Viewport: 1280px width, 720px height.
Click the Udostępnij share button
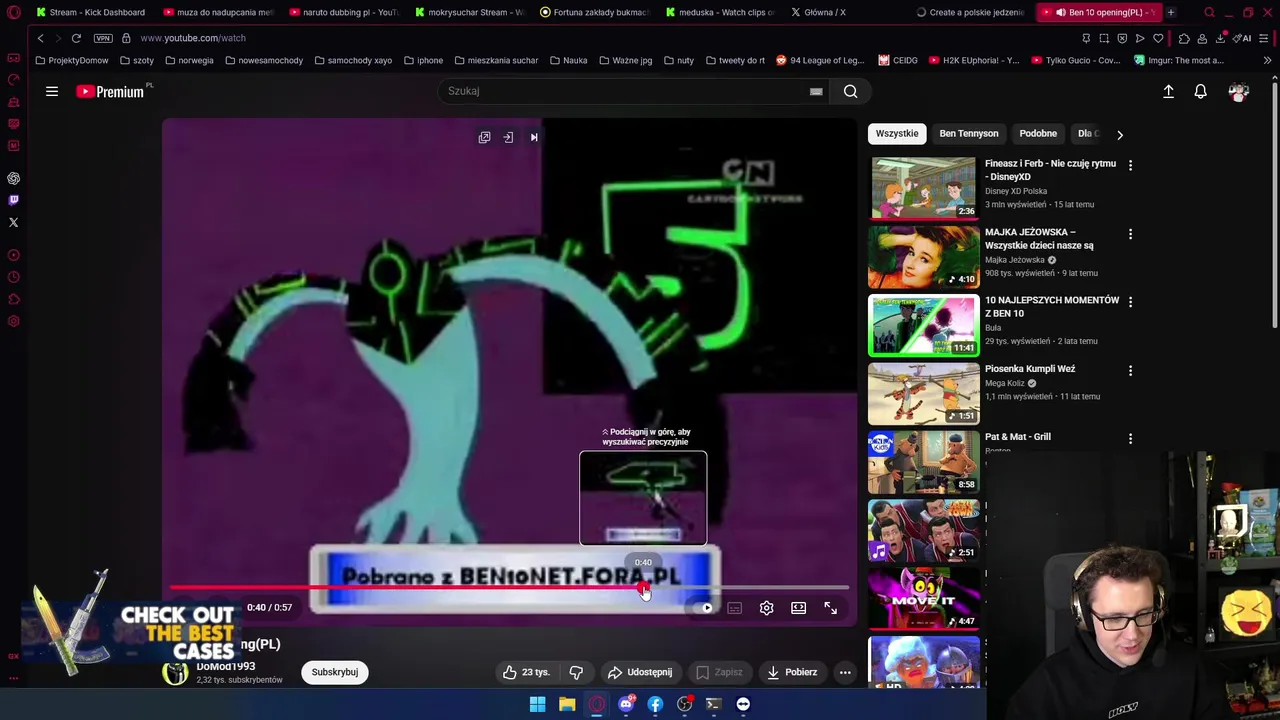pyautogui.click(x=640, y=672)
